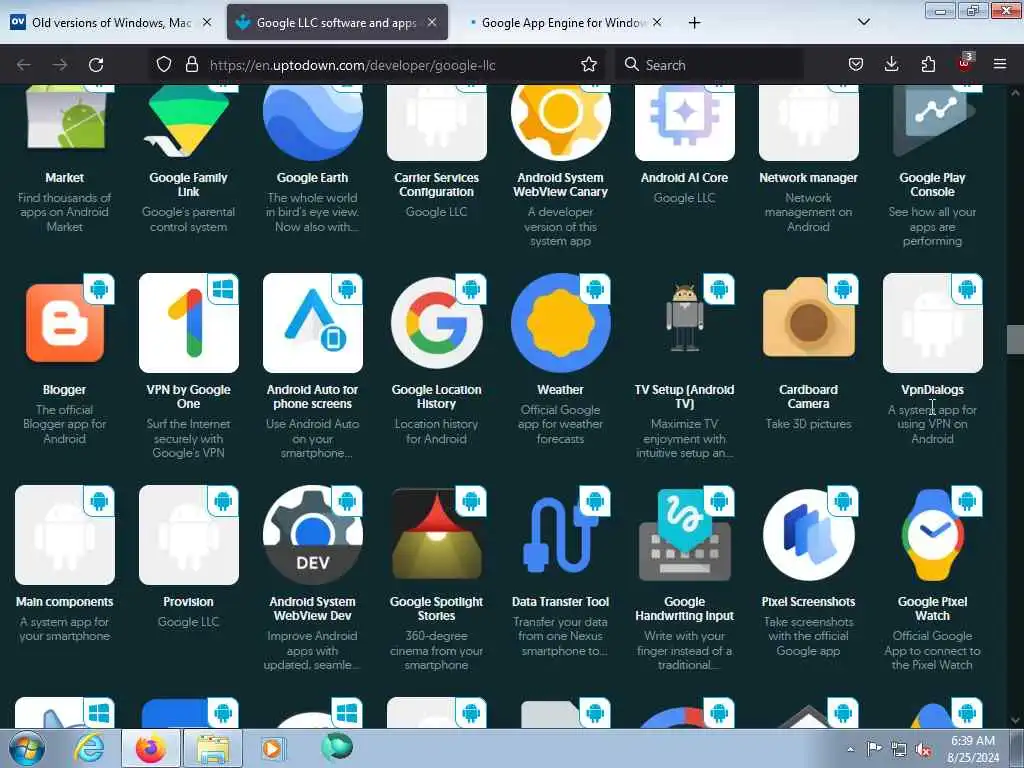Open Google Handwriting Input icon
Viewport: 1024px width, 768px height.
pyautogui.click(x=685, y=535)
